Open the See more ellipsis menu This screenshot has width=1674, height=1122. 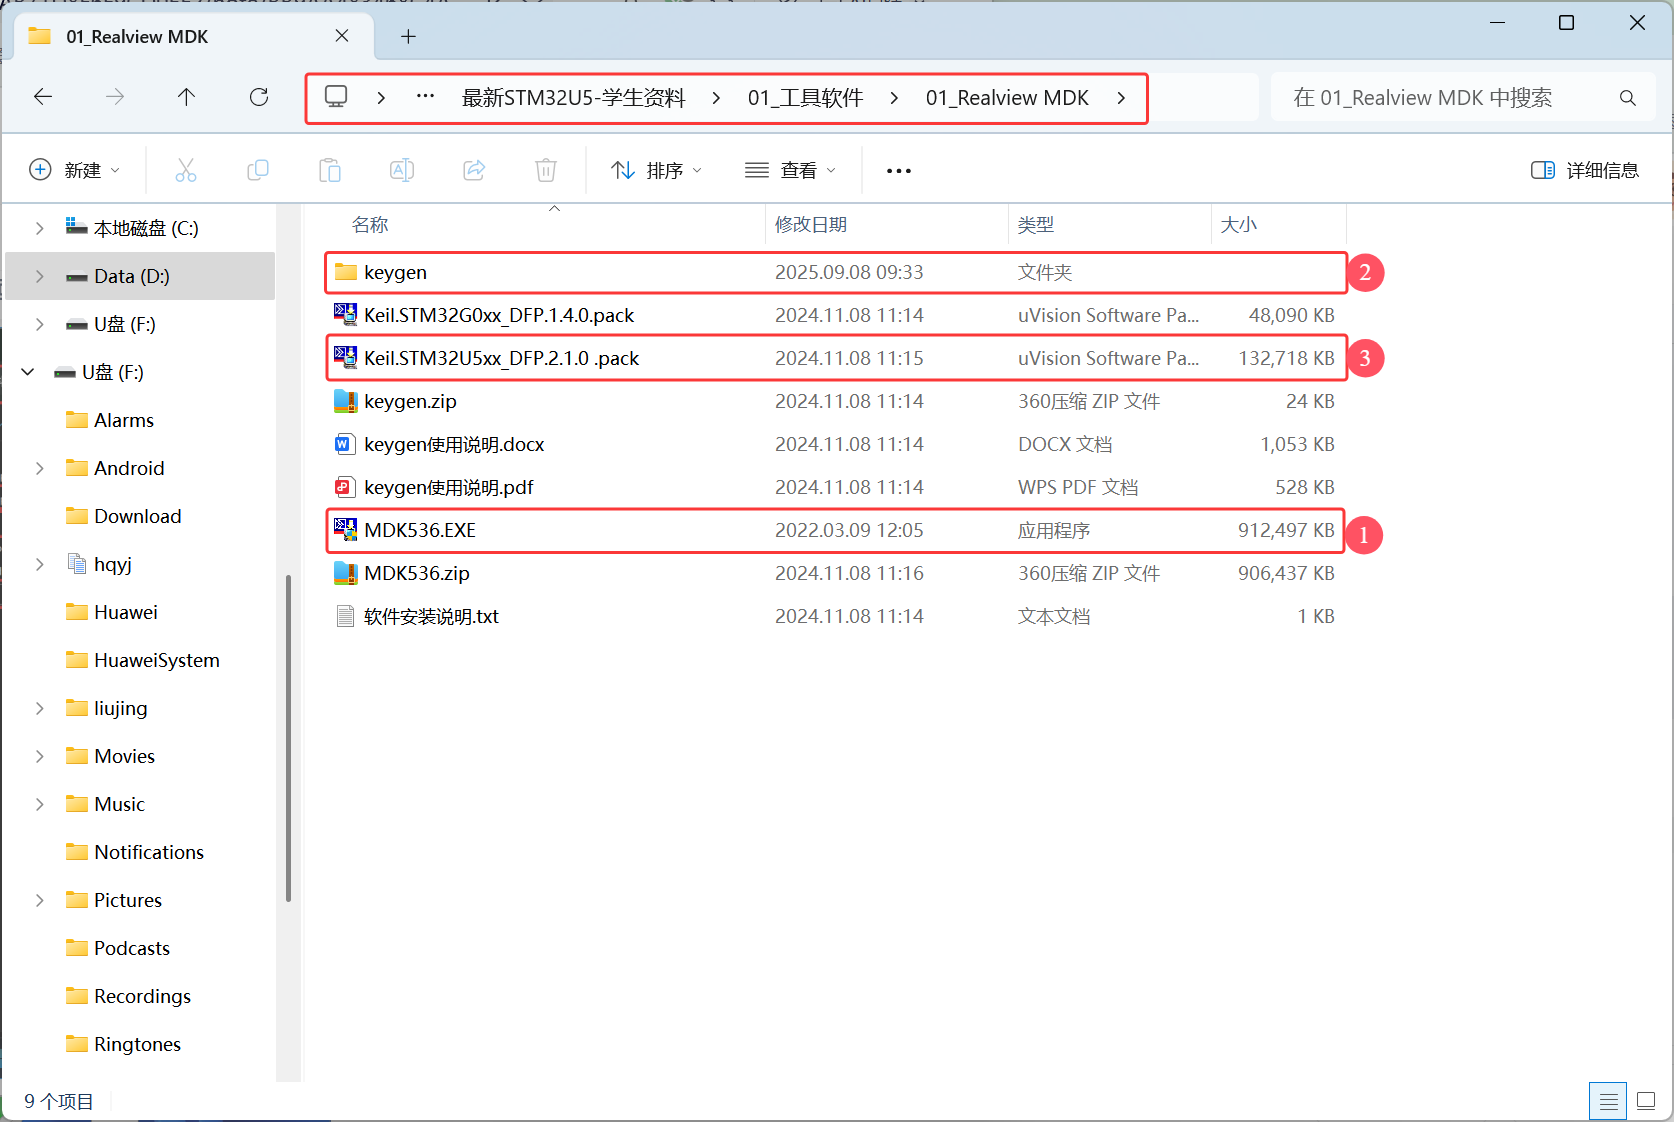click(899, 171)
